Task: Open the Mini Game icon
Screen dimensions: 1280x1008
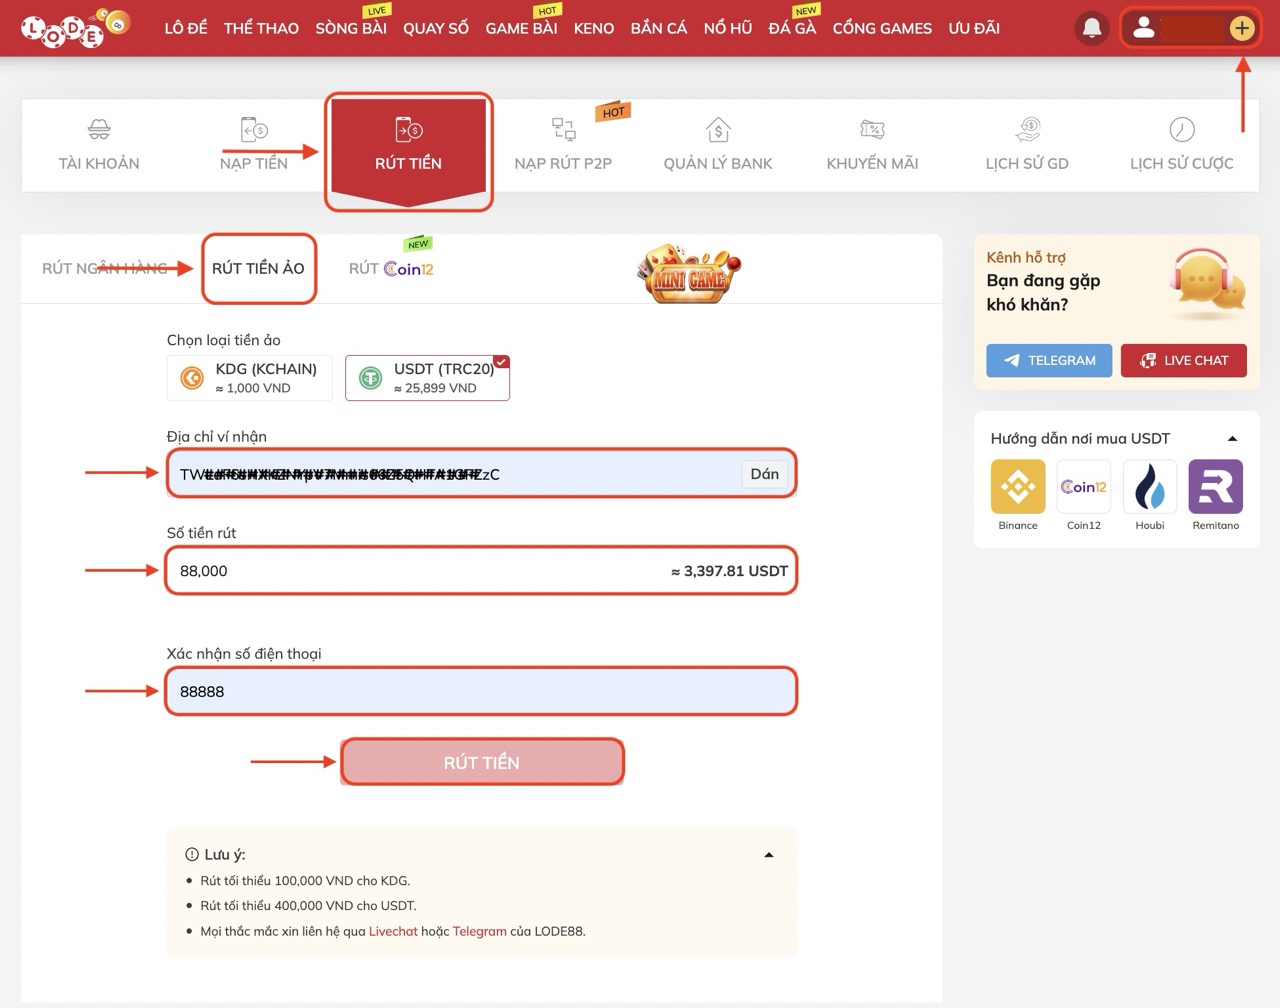Action: 689,271
